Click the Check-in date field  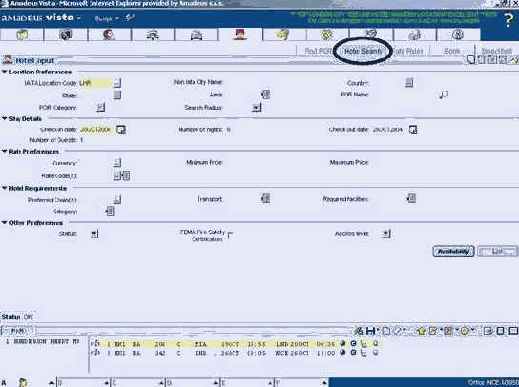(x=96, y=130)
